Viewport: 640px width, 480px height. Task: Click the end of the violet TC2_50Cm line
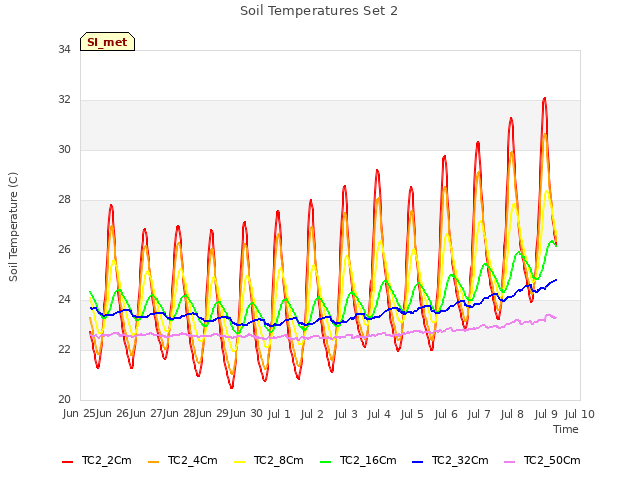click(556, 318)
